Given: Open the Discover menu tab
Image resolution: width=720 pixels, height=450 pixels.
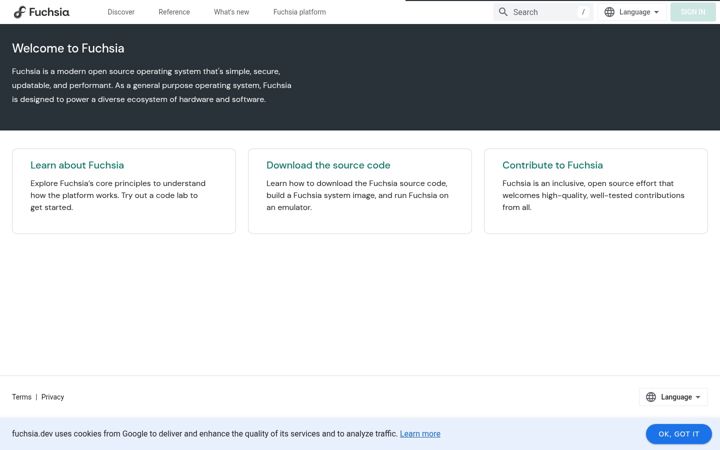Looking at the screenshot, I should (x=121, y=12).
